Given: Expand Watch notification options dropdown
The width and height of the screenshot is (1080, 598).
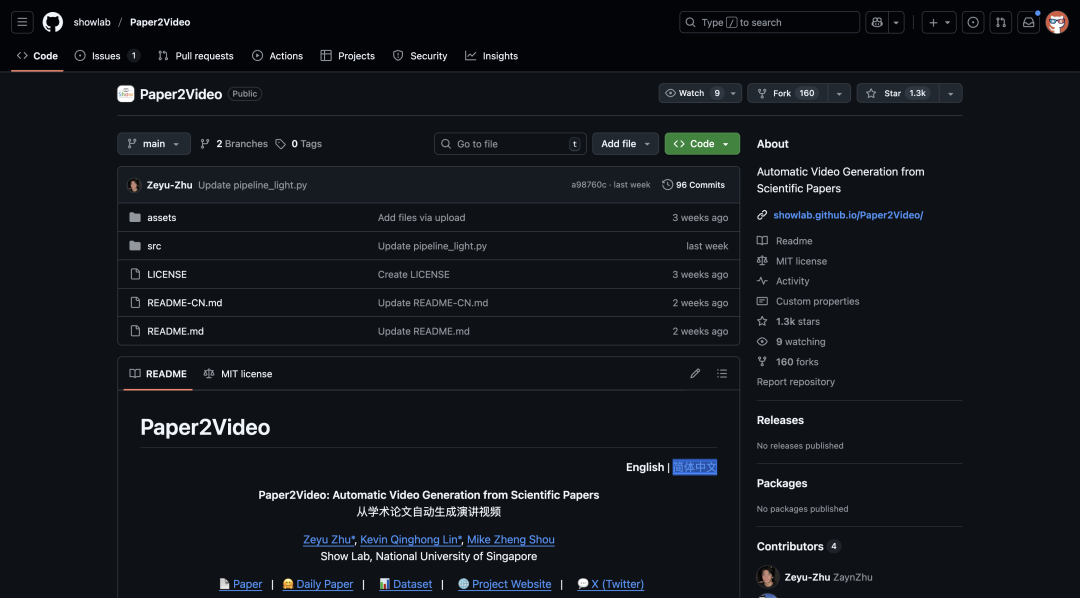Looking at the screenshot, I should tap(734, 93).
